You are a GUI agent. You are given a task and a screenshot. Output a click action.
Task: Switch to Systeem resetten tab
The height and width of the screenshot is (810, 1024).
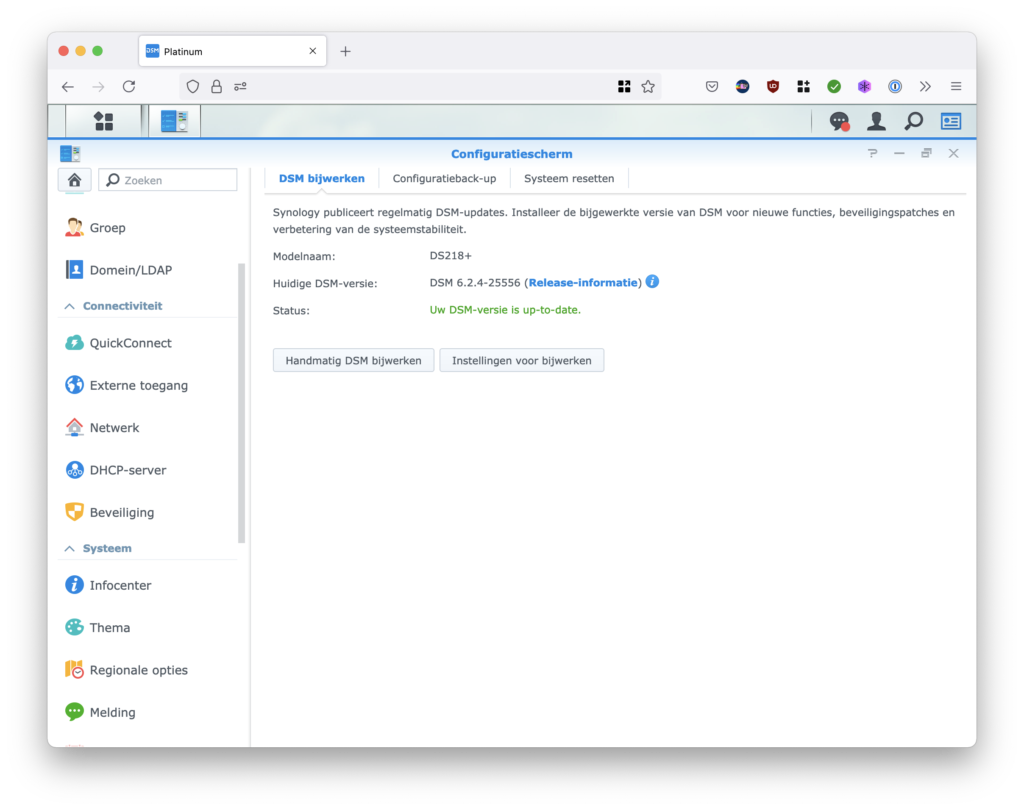pyautogui.click(x=569, y=178)
